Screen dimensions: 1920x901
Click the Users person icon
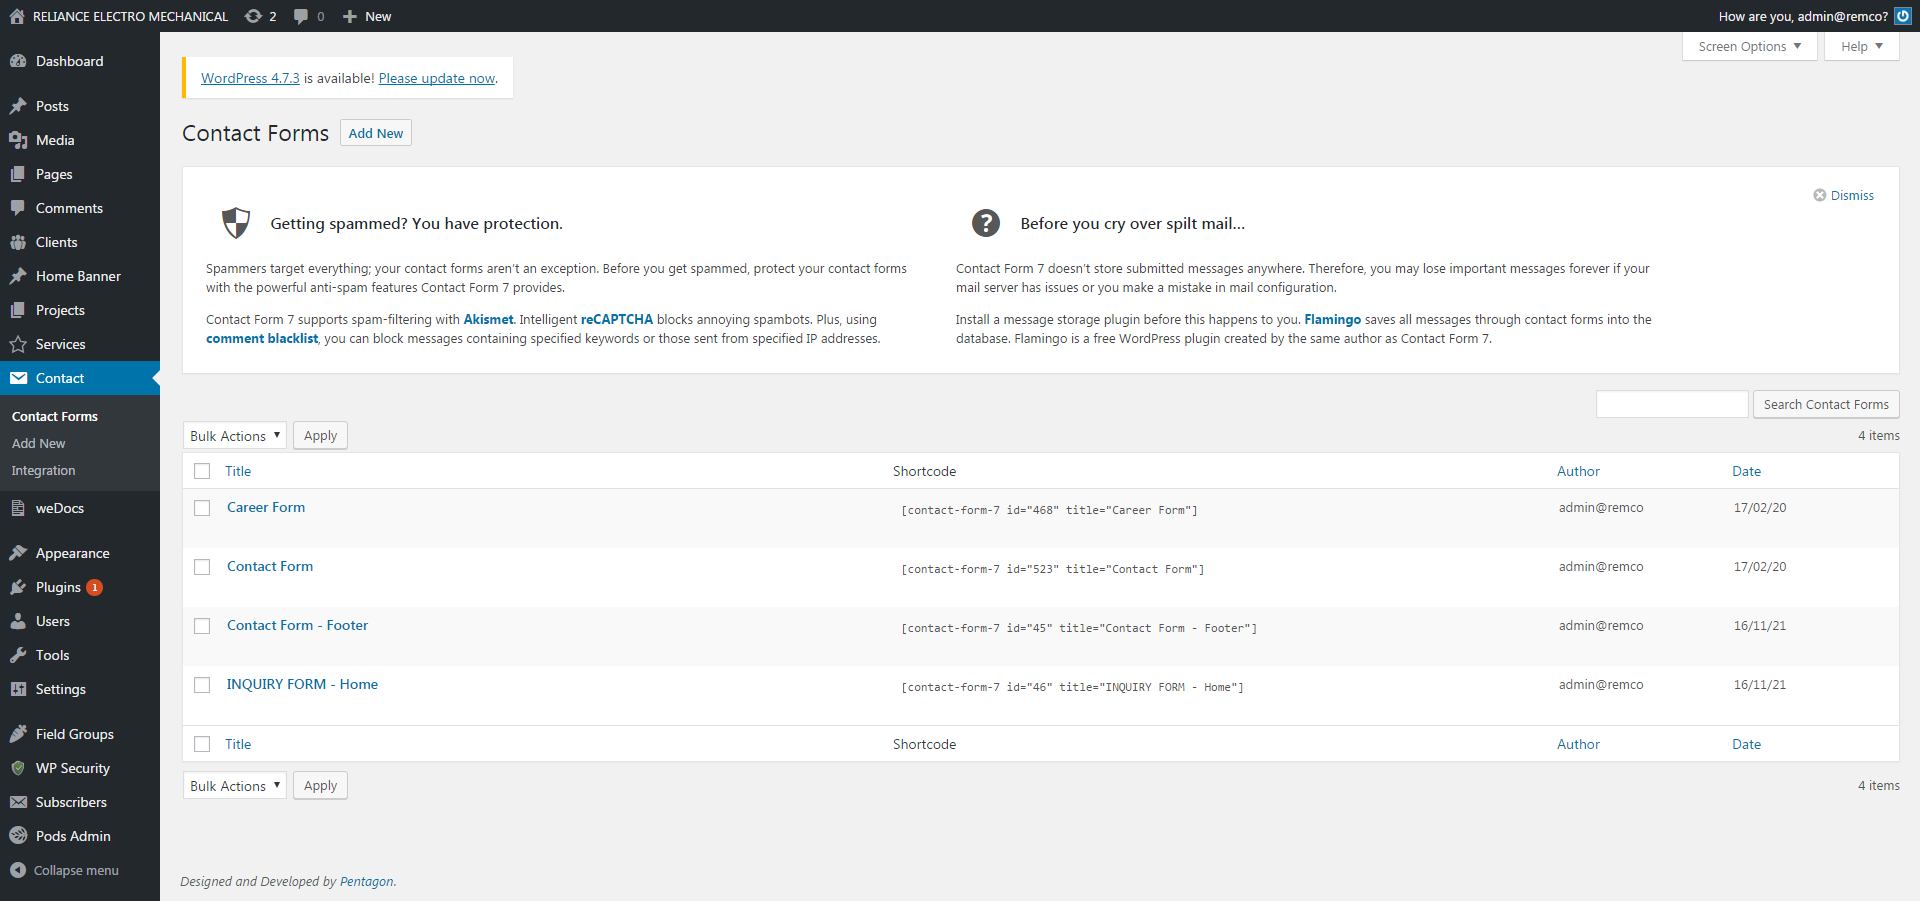click(18, 621)
